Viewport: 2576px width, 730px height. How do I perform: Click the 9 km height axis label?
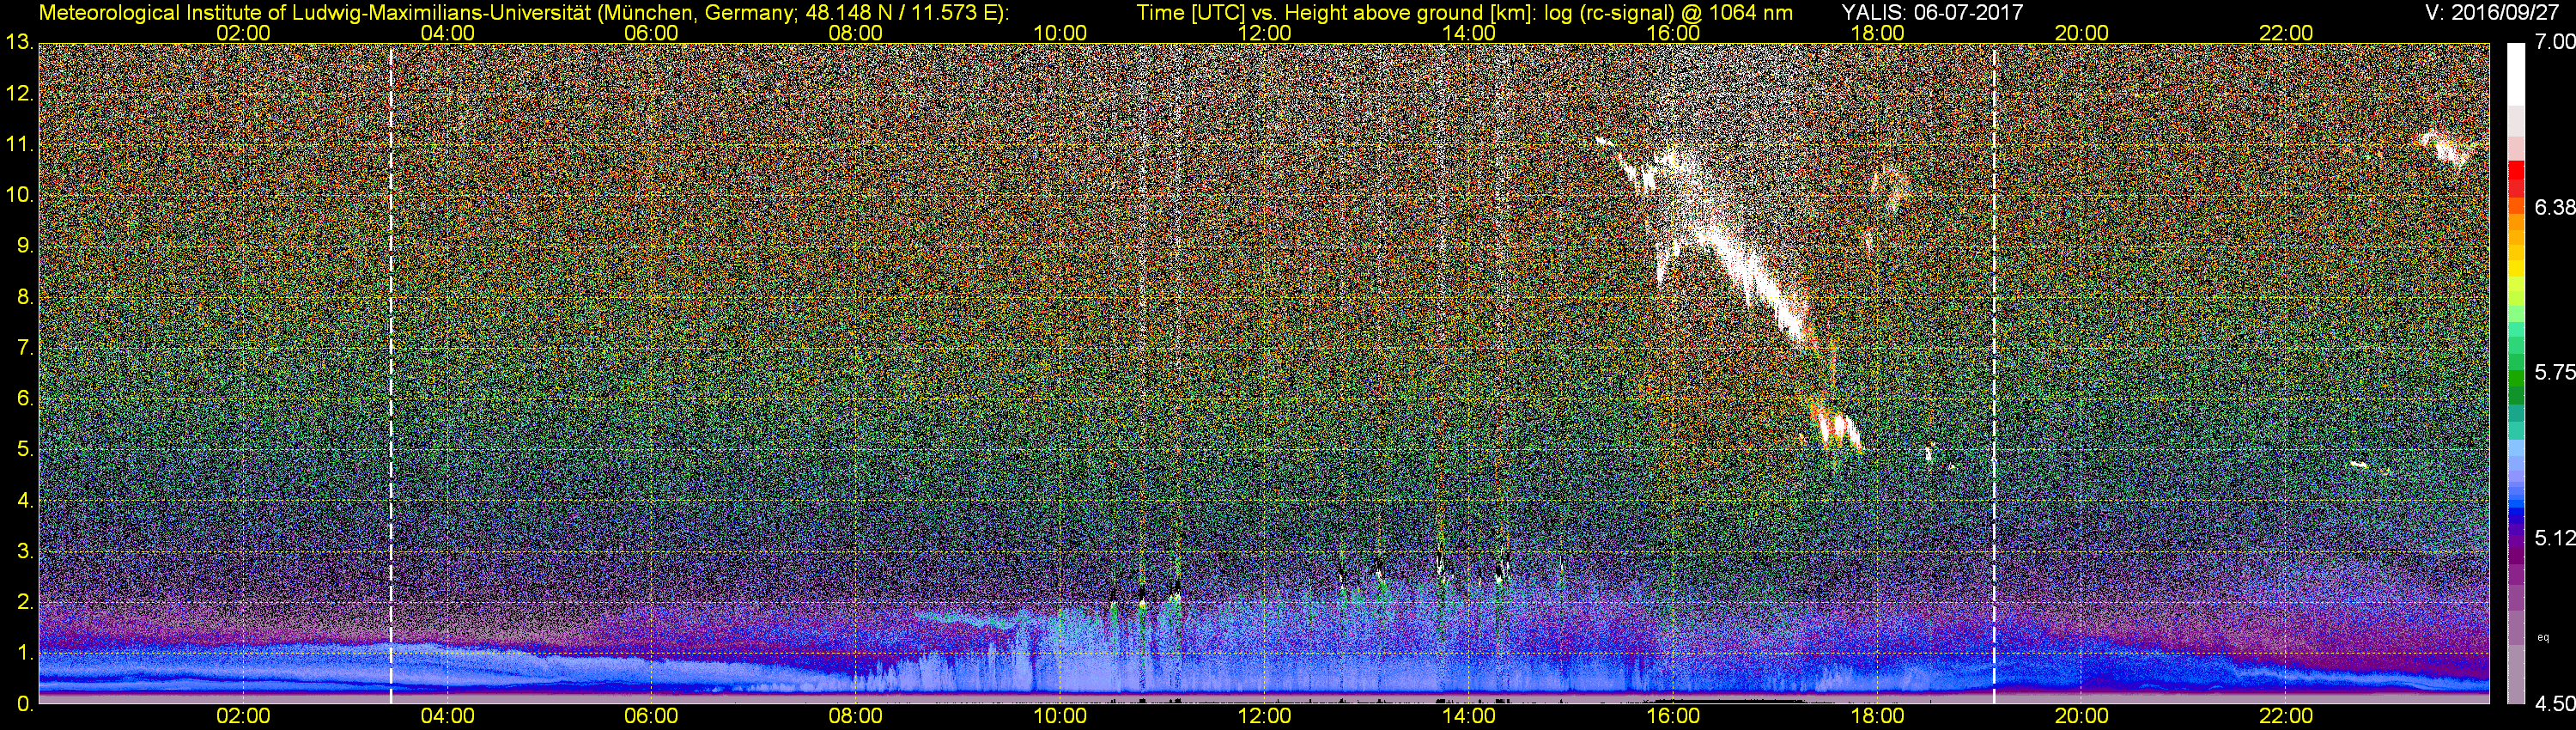point(25,246)
